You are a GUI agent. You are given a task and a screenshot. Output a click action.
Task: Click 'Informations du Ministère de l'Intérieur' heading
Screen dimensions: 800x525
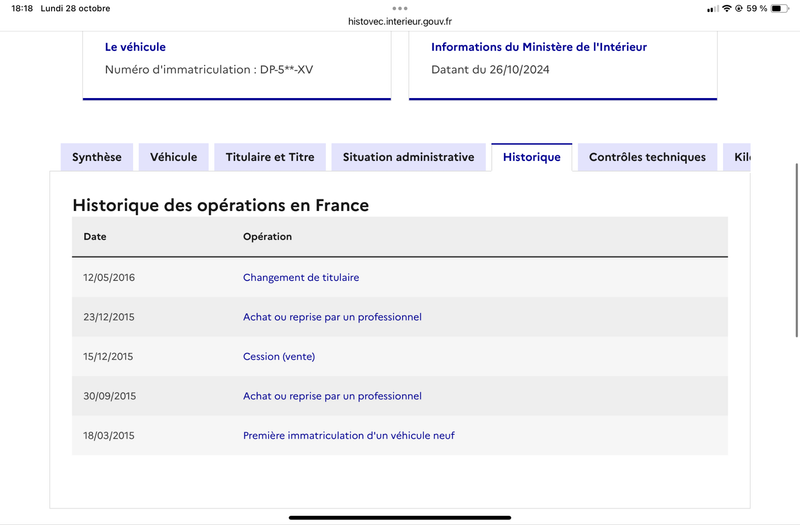pyautogui.click(x=539, y=47)
